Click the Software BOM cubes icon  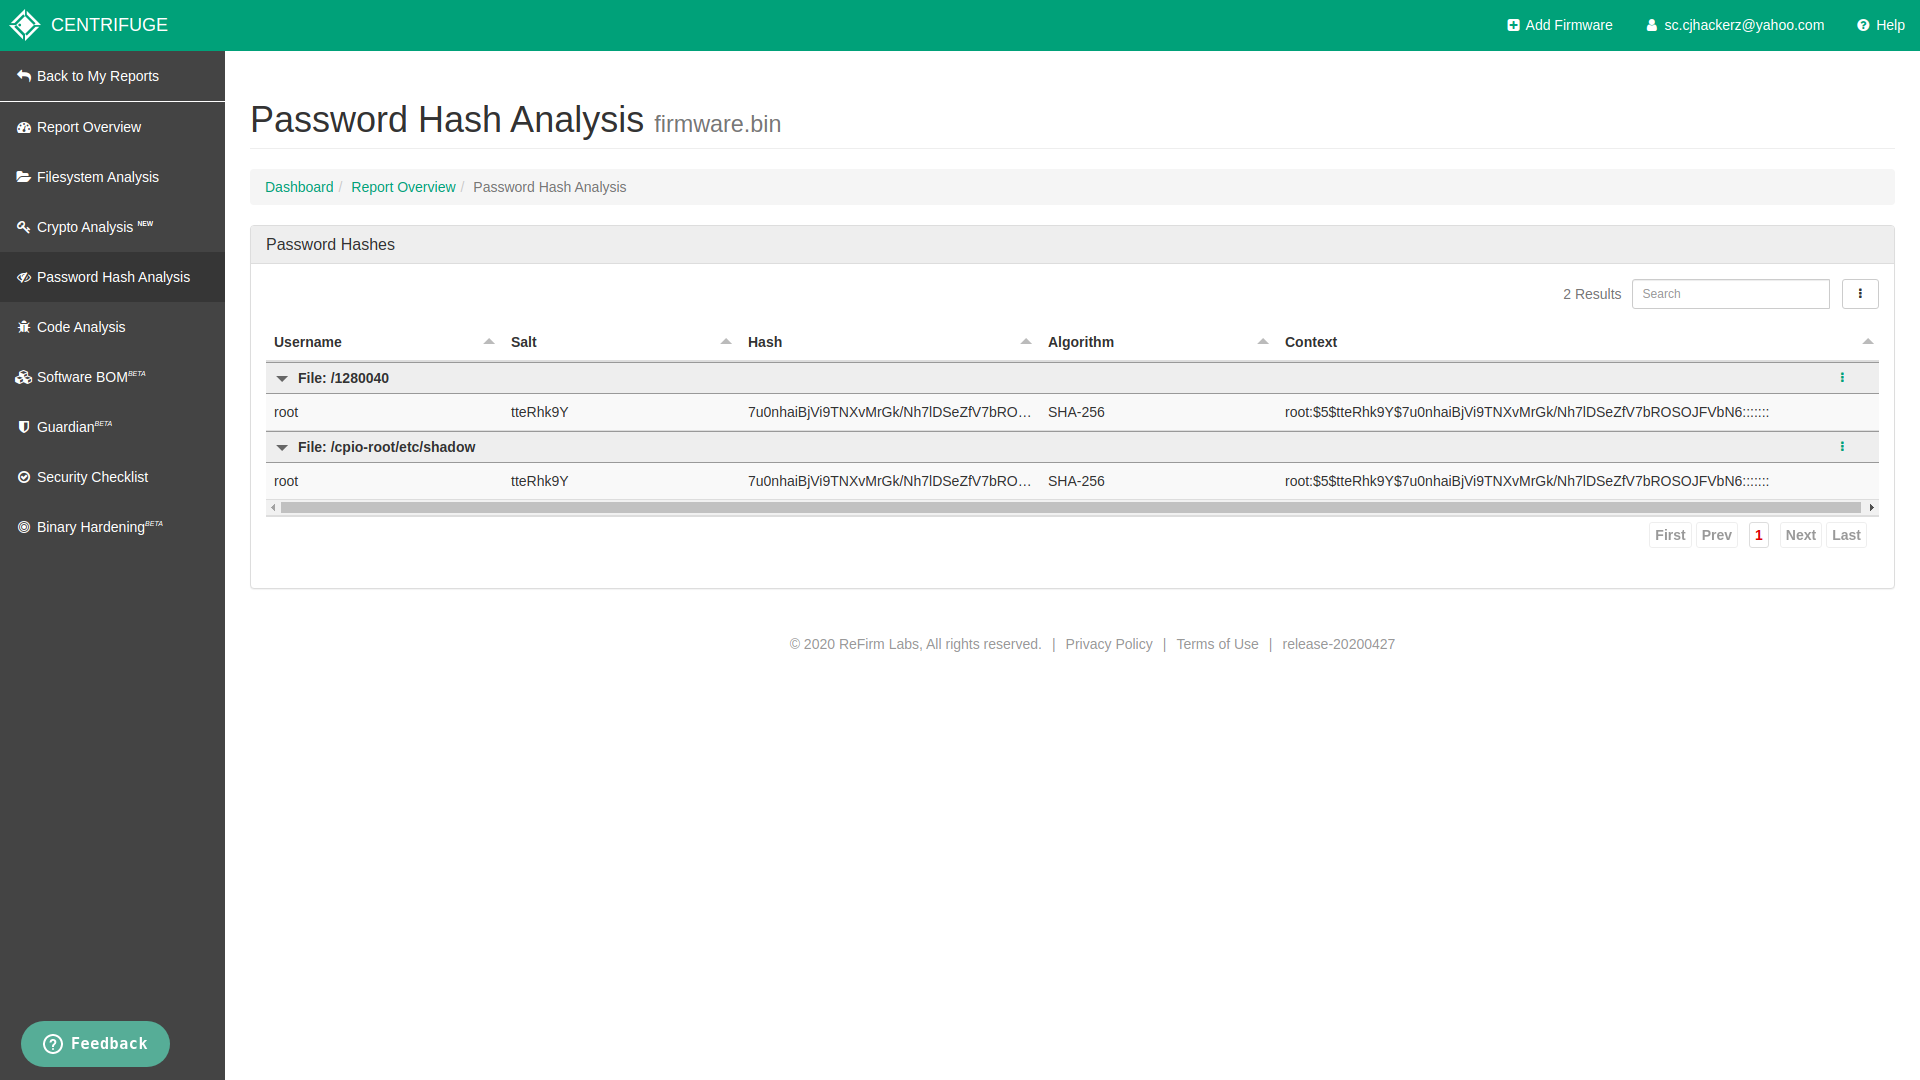coord(24,377)
